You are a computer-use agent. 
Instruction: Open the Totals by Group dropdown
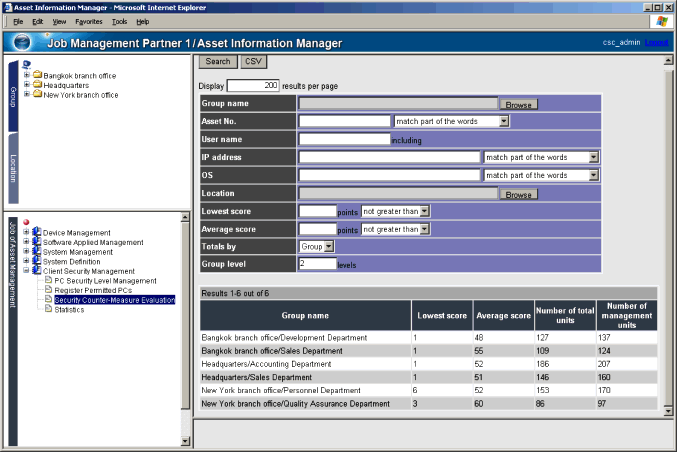(x=329, y=246)
